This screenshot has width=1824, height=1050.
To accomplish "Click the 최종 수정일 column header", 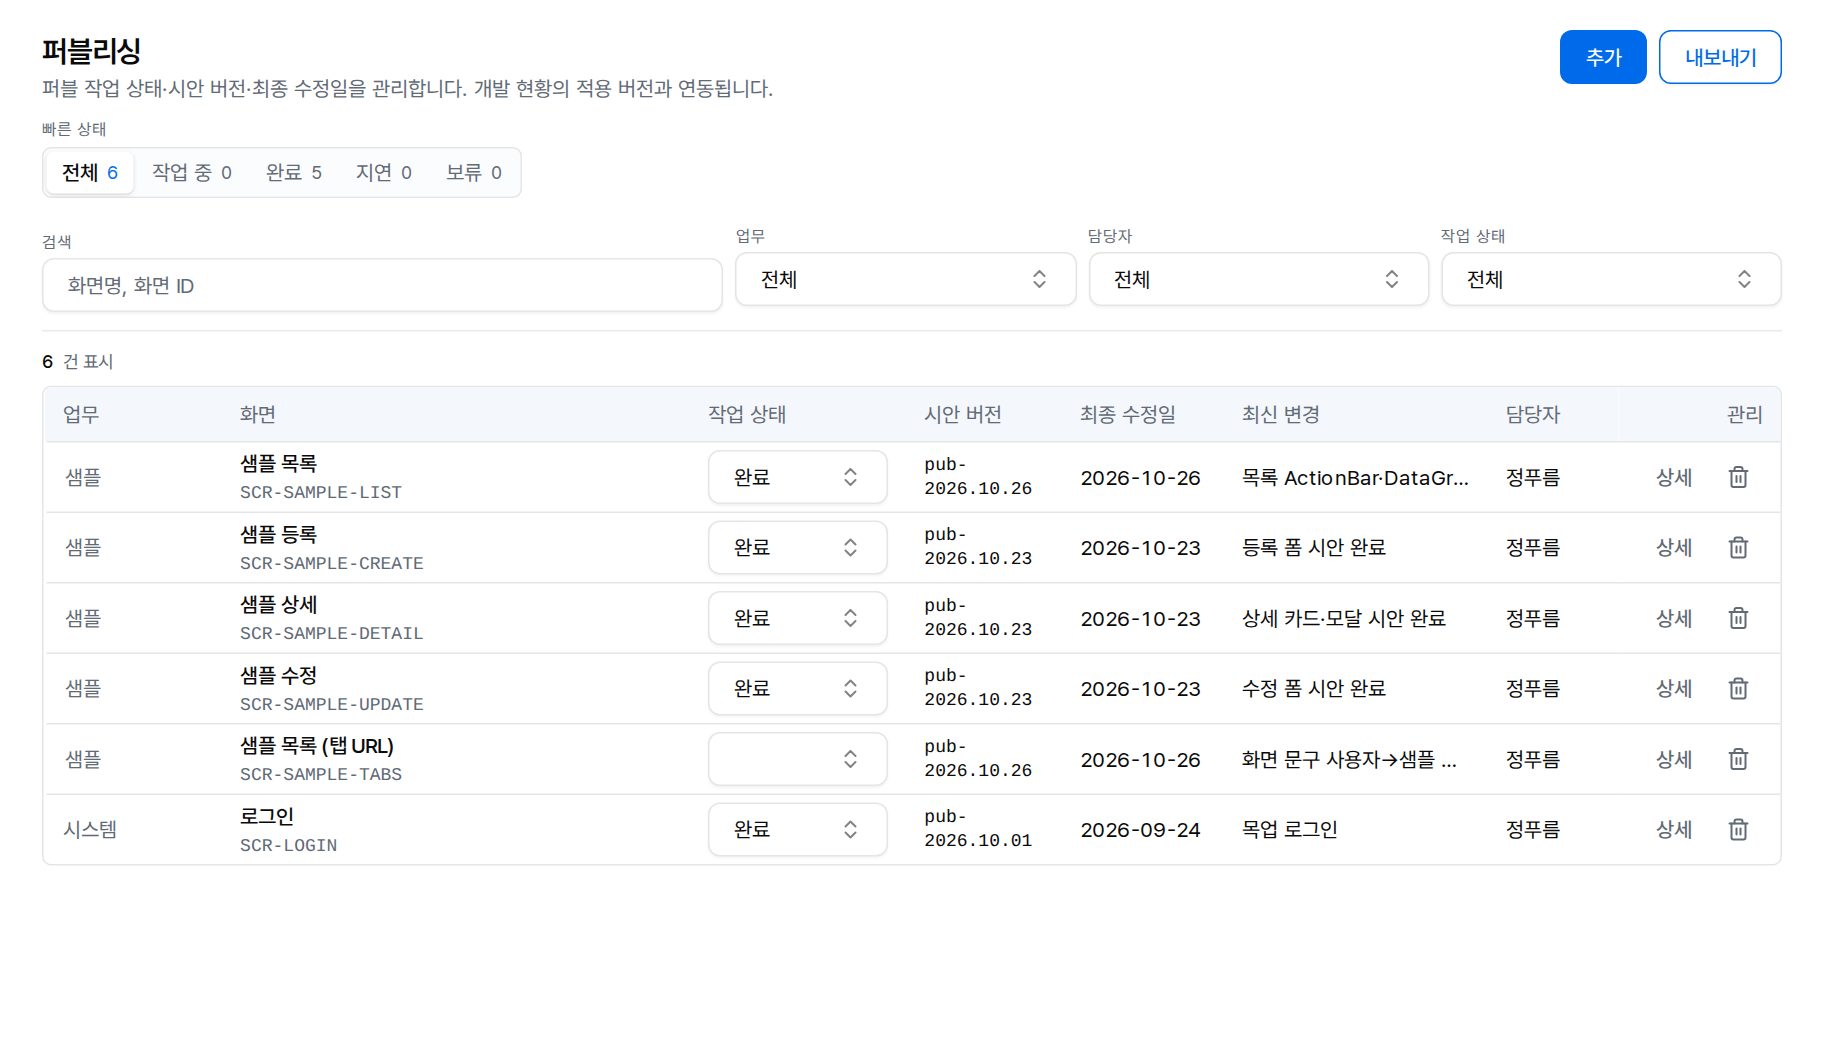I will [1128, 414].
